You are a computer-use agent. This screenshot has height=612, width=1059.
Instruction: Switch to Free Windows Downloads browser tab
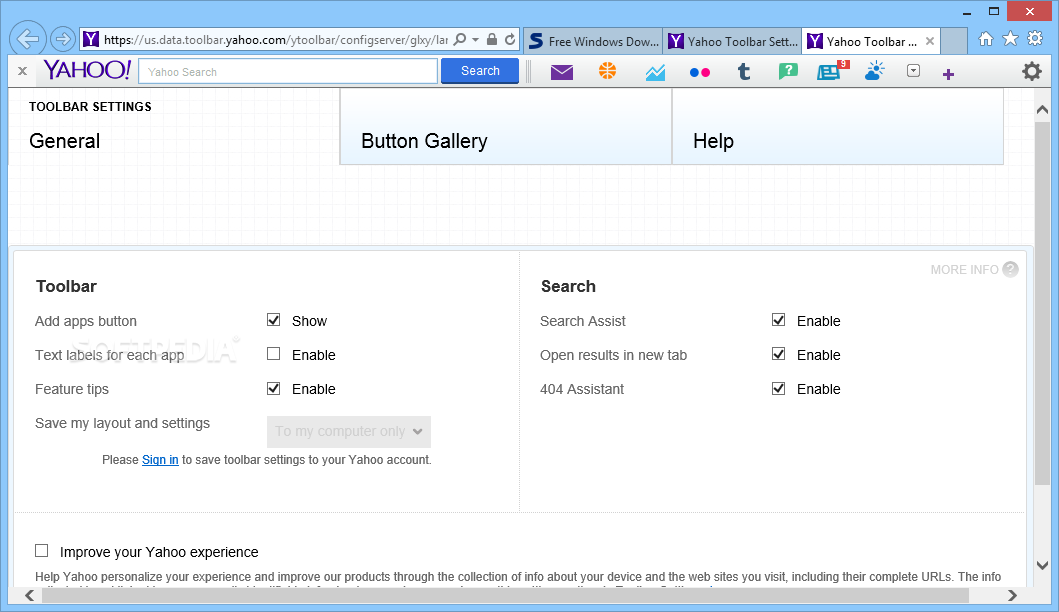pos(593,41)
